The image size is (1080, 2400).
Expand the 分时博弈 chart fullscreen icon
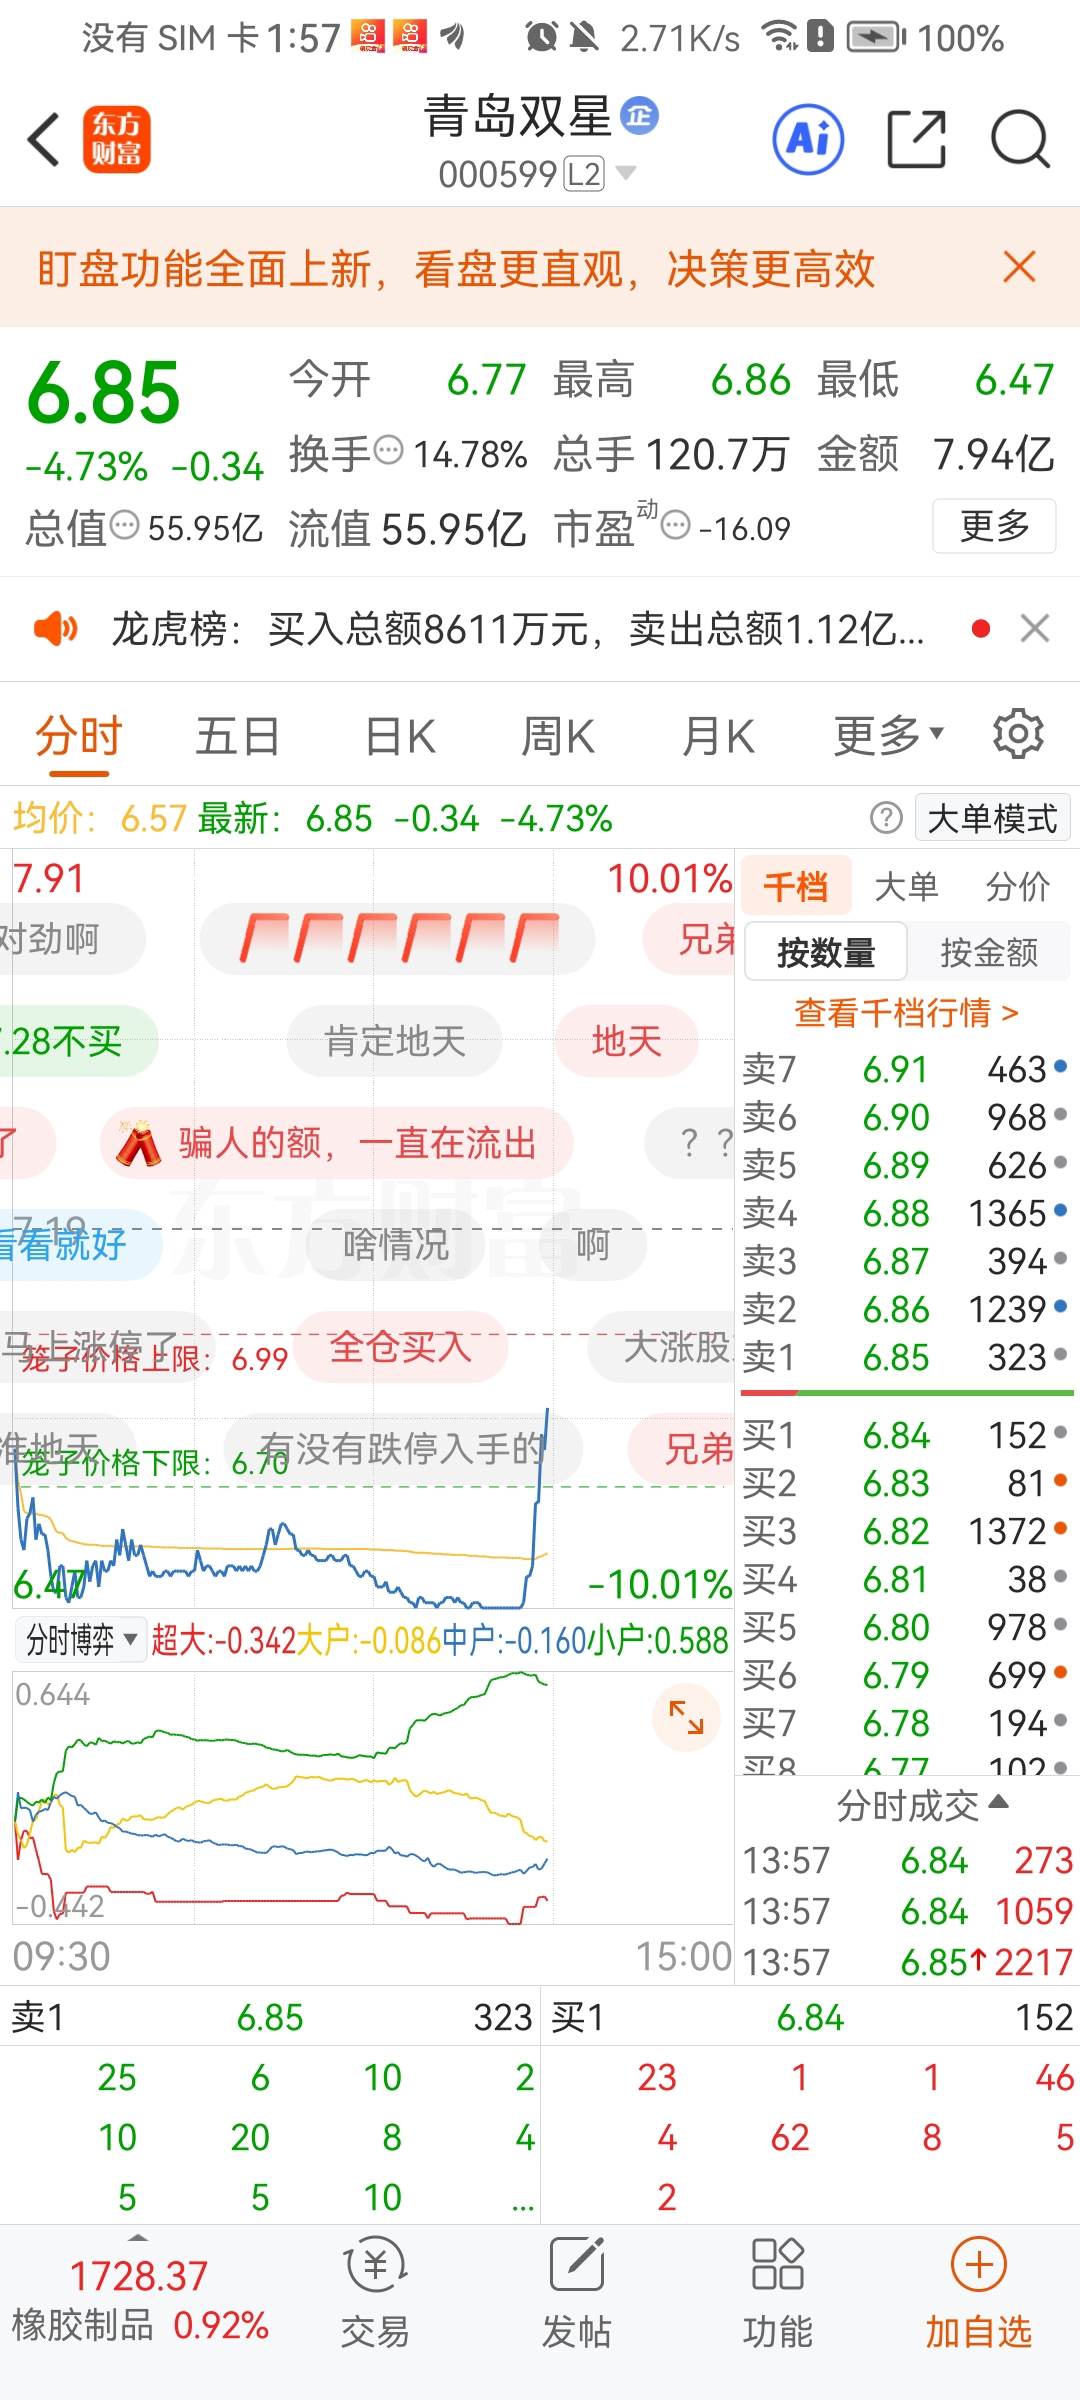coord(686,1718)
